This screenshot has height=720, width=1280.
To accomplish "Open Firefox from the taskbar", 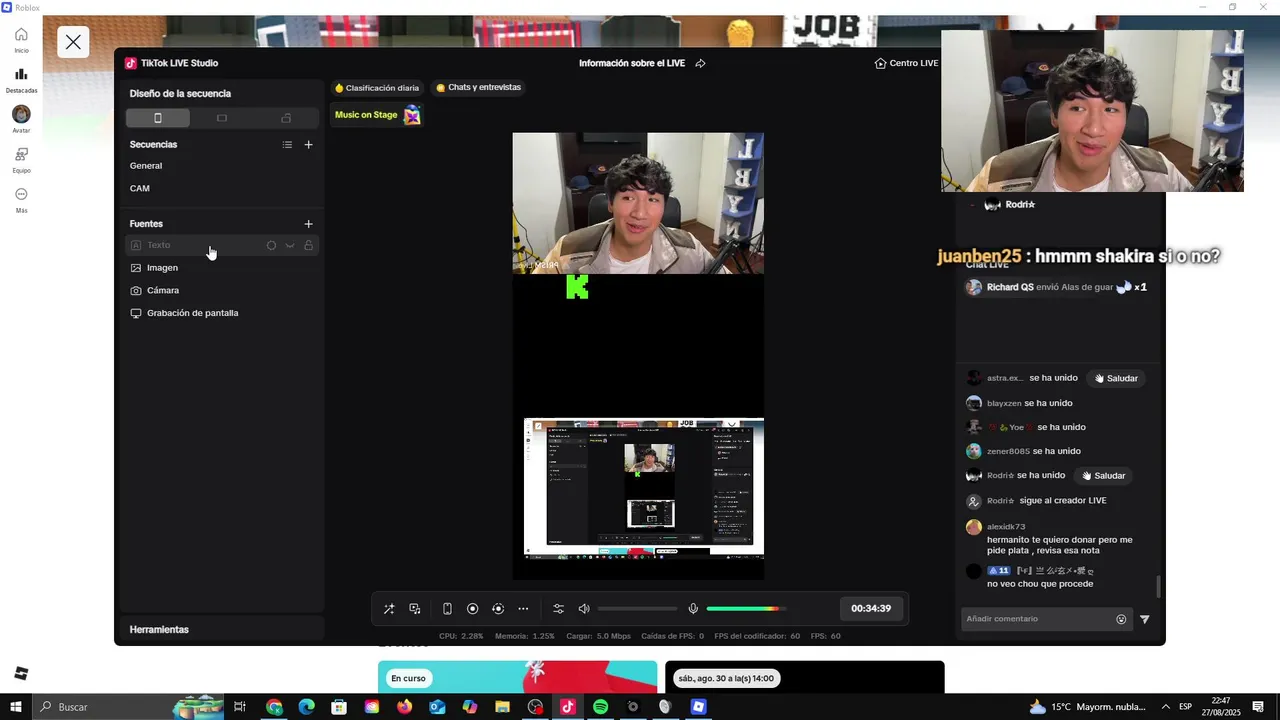I will 404,707.
